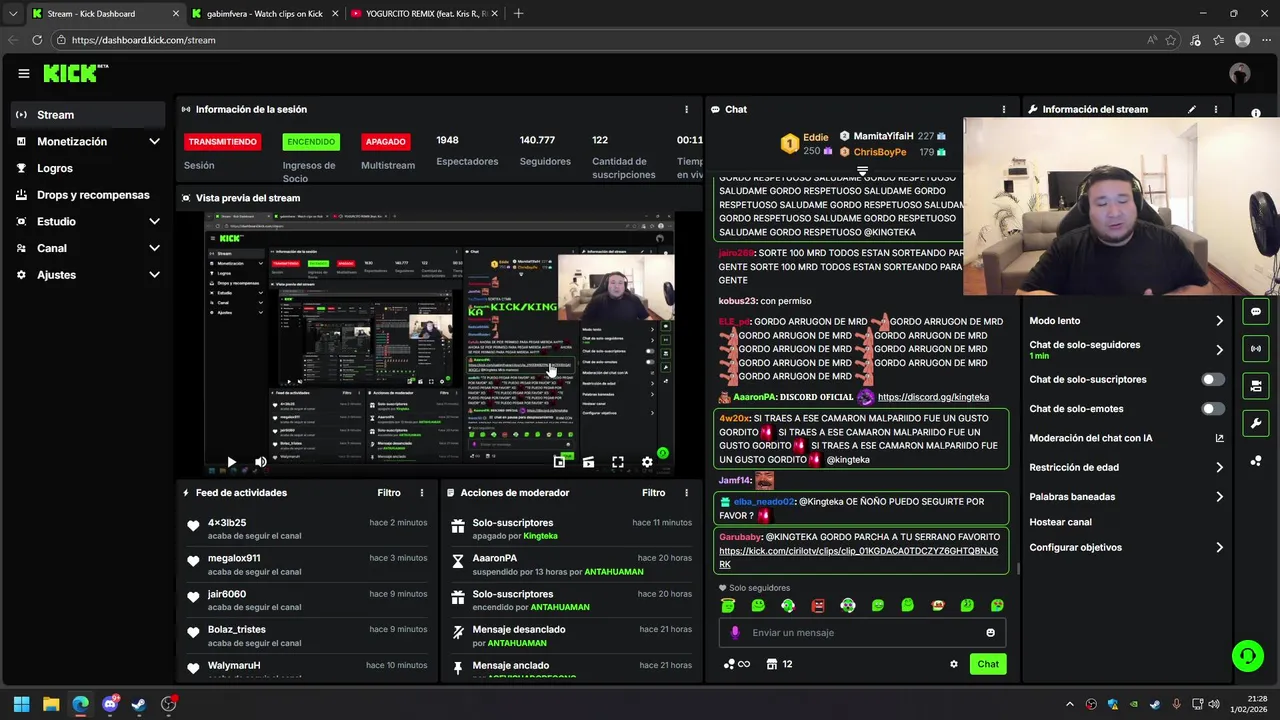
Task: Toggle mini-player on stream preview
Action: coord(559,462)
